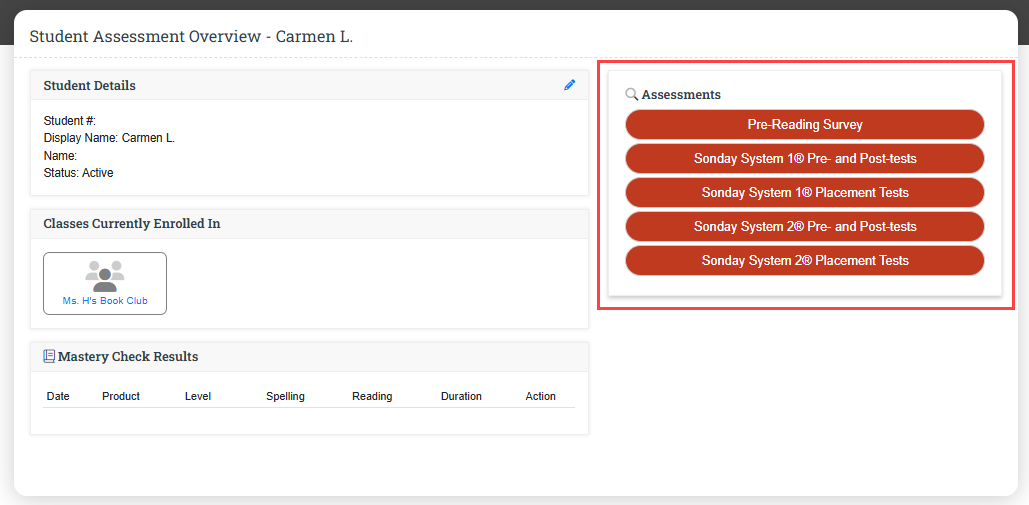Click the Status: Active text
The height and width of the screenshot is (505, 1029).
[x=79, y=173]
